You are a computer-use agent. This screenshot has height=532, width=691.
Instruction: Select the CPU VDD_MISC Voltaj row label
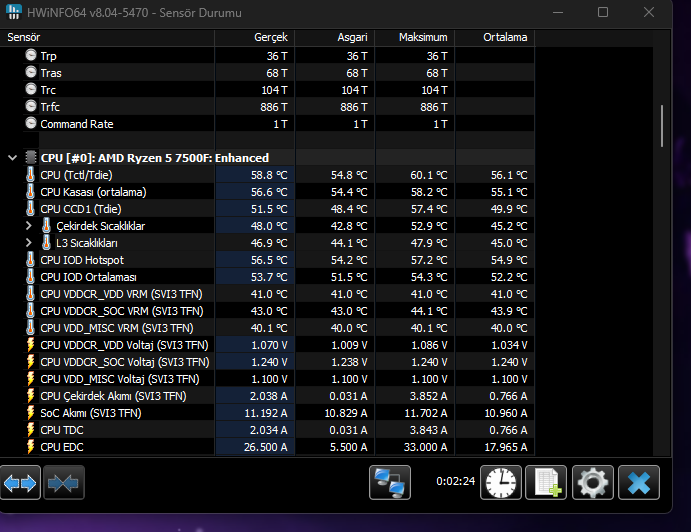pyautogui.click(x=119, y=379)
